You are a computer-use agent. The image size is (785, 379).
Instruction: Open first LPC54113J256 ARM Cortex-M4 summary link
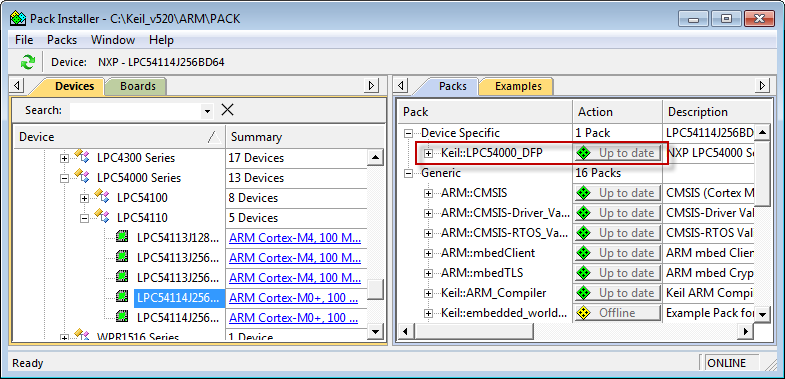(295, 257)
